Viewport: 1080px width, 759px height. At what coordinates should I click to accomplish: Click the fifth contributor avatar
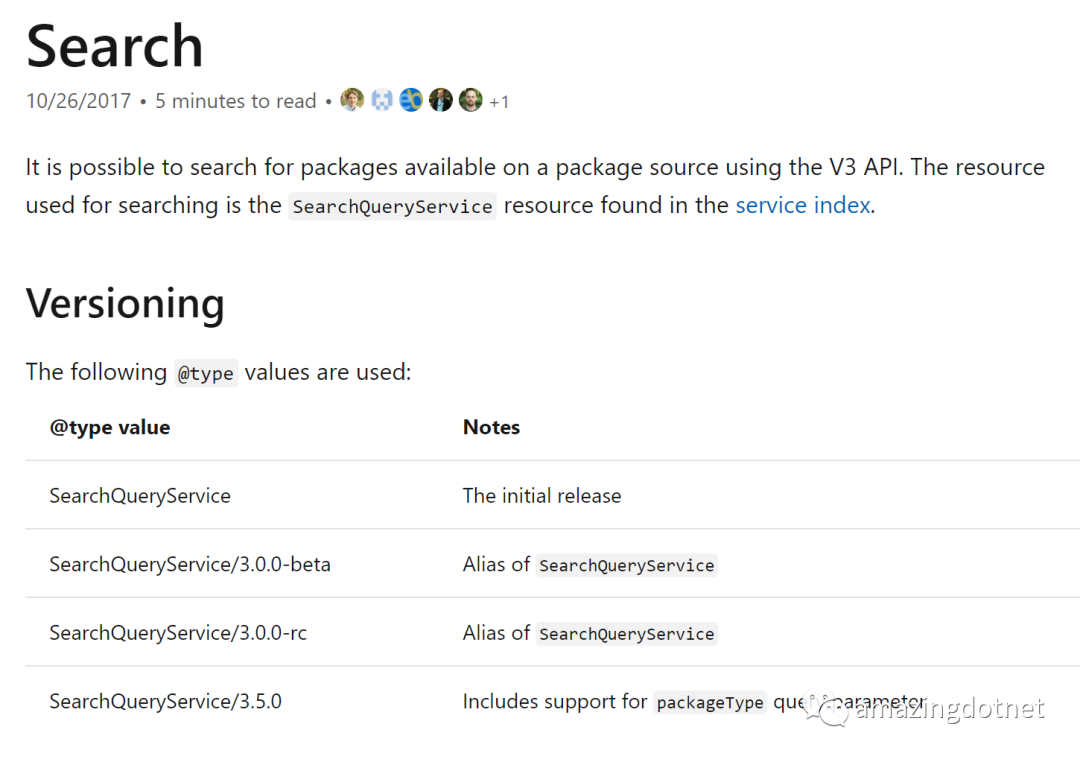(x=470, y=100)
